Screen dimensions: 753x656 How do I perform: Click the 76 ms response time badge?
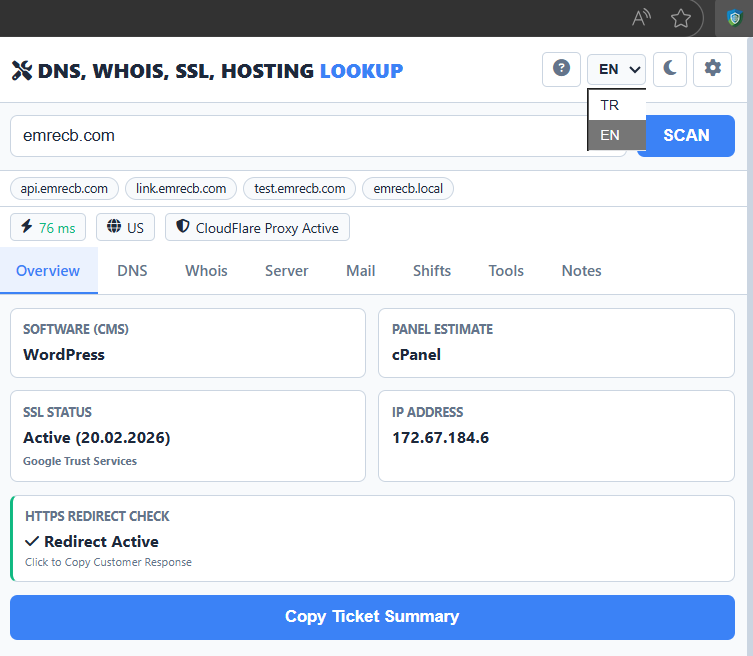coord(48,228)
